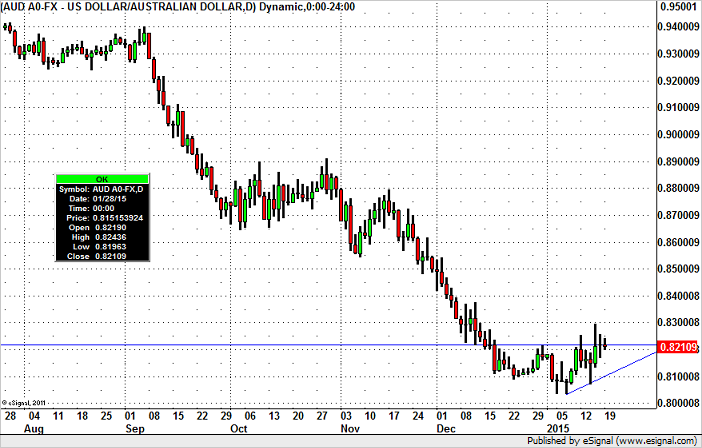Click the 0.850009 price axis label
Image resolution: width=702 pixels, height=448 pixels.
tap(678, 269)
